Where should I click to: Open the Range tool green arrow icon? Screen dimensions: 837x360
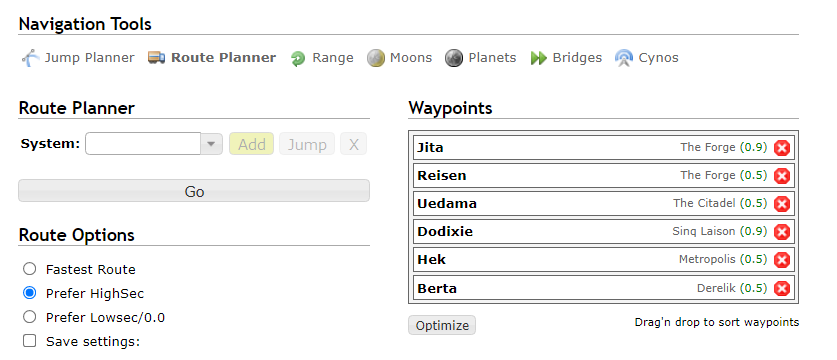pyautogui.click(x=298, y=58)
